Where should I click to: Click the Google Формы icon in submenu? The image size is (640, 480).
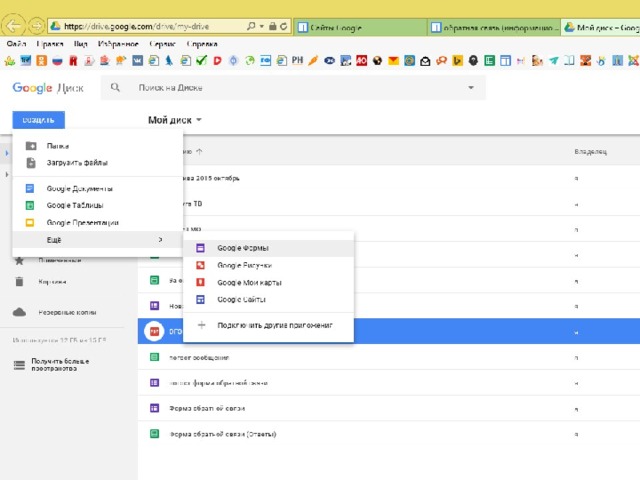tap(200, 248)
